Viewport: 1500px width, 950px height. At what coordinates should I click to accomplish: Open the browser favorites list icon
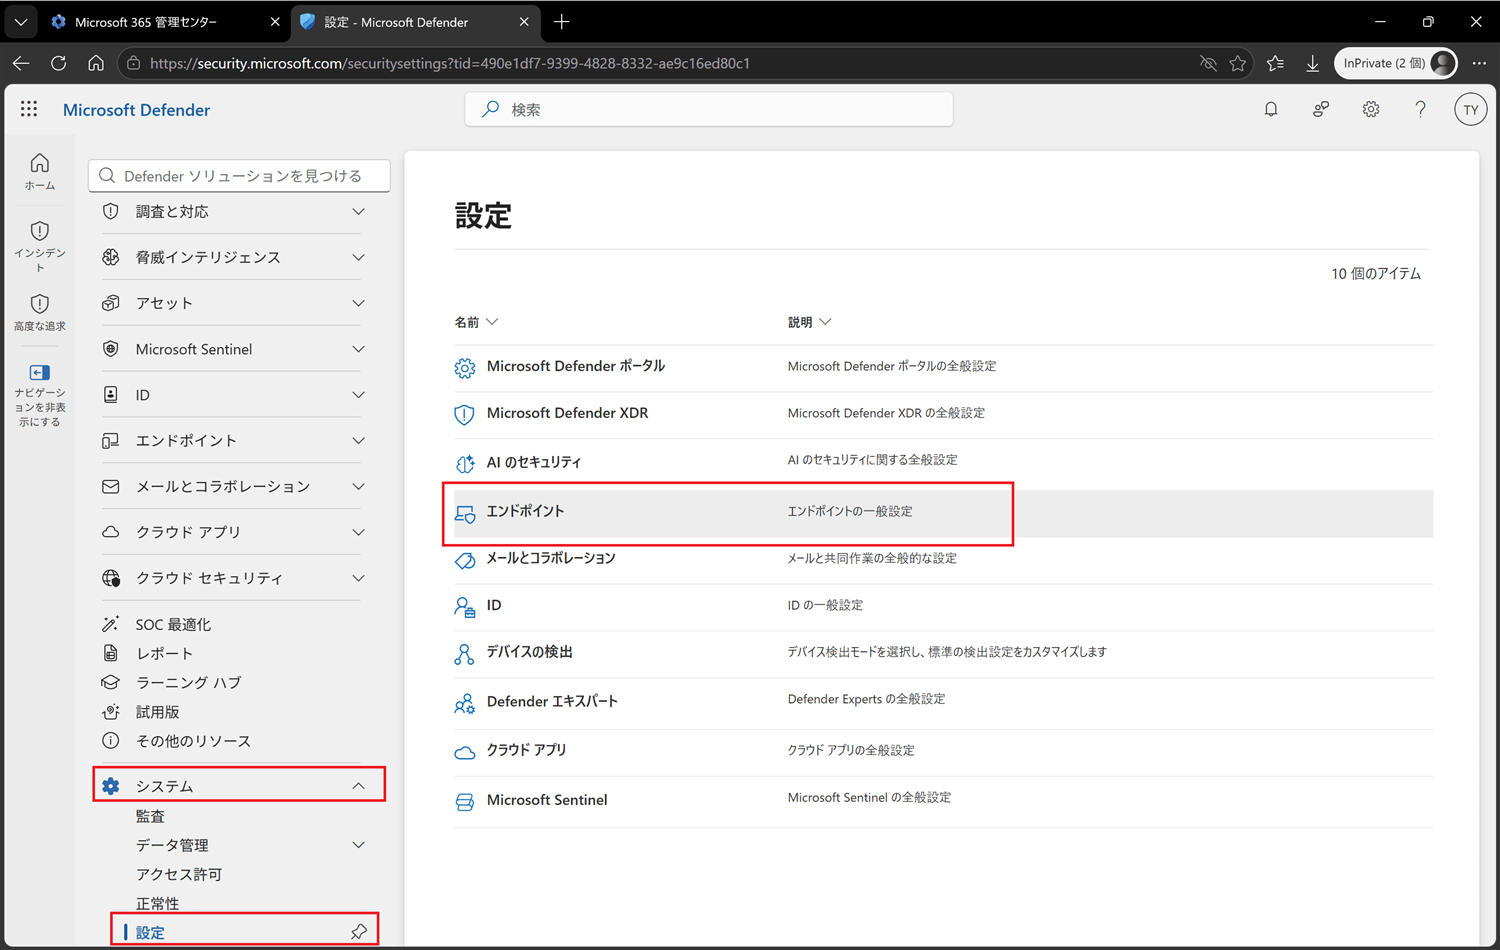click(1275, 63)
